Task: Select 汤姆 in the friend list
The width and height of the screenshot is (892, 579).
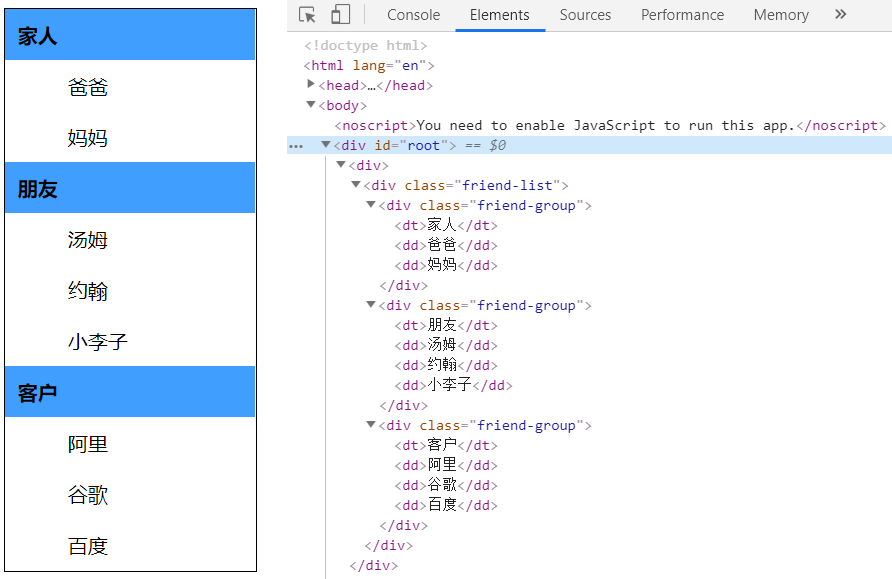Action: click(88, 239)
